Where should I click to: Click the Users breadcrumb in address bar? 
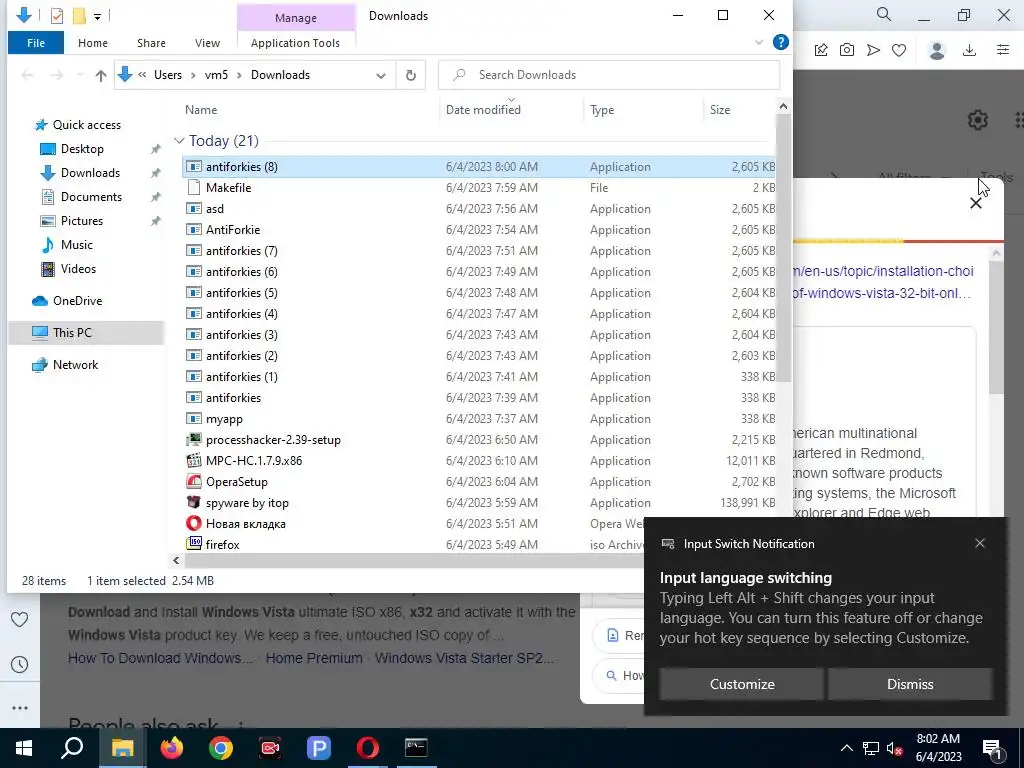pyautogui.click(x=168, y=75)
